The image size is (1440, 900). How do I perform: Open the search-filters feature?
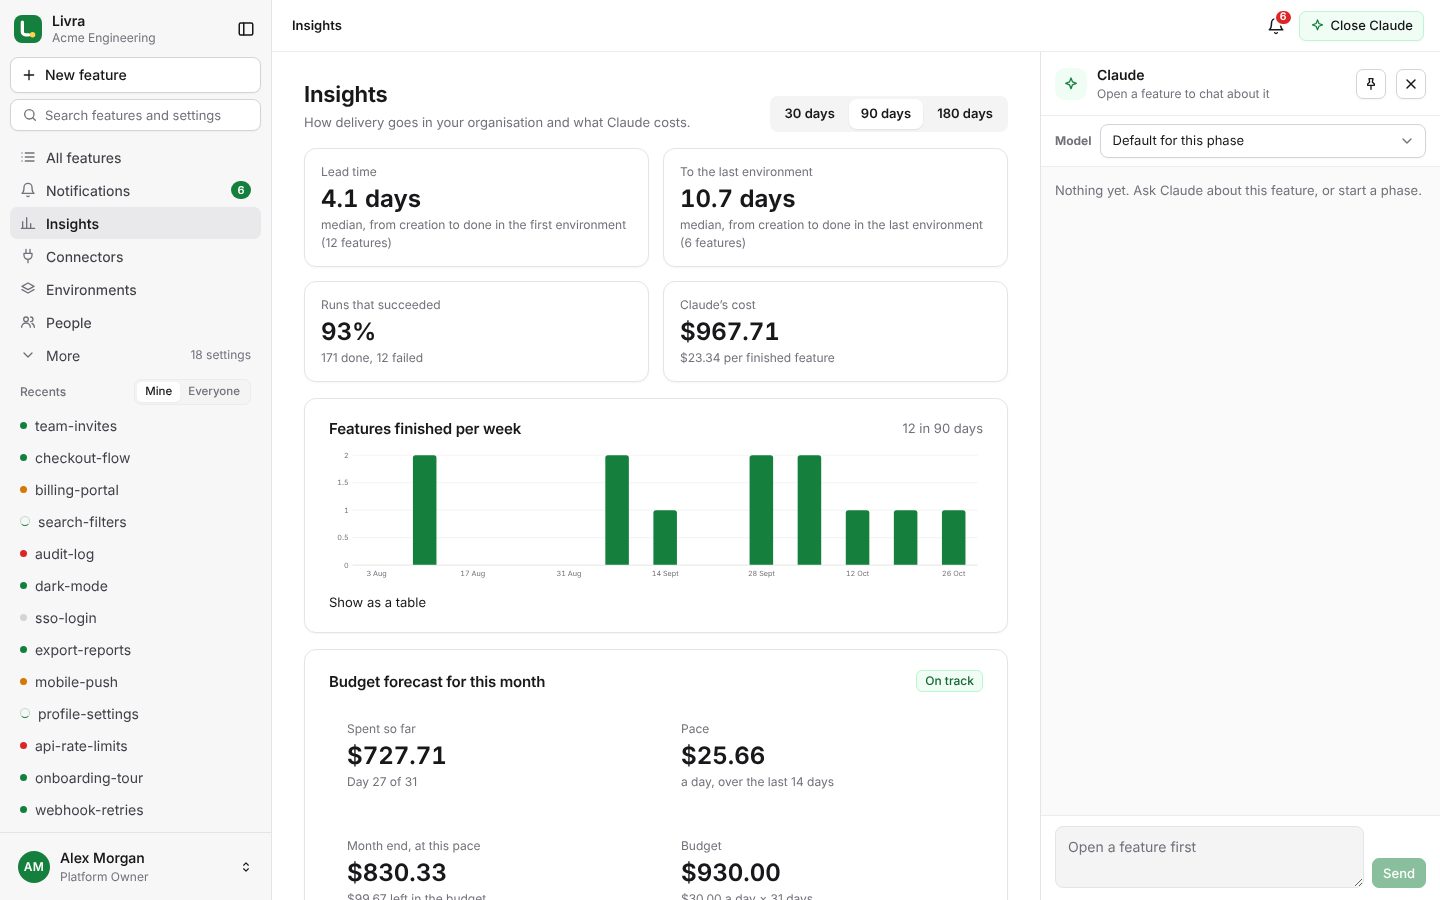(135, 522)
